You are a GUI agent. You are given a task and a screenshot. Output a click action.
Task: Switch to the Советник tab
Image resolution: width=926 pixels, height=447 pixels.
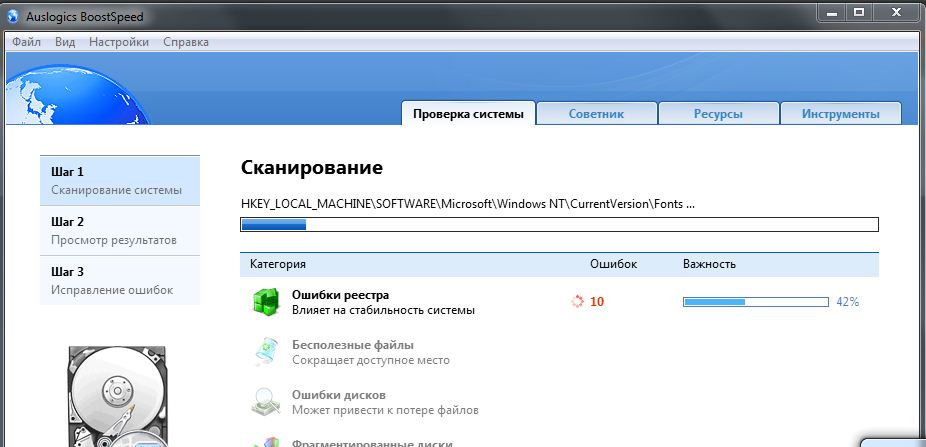[596, 113]
